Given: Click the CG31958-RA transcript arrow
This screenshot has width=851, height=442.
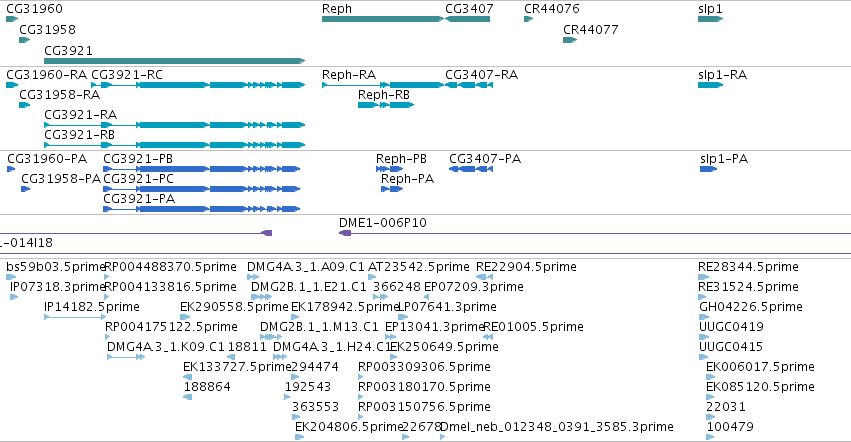Looking at the screenshot, I should point(24,105).
